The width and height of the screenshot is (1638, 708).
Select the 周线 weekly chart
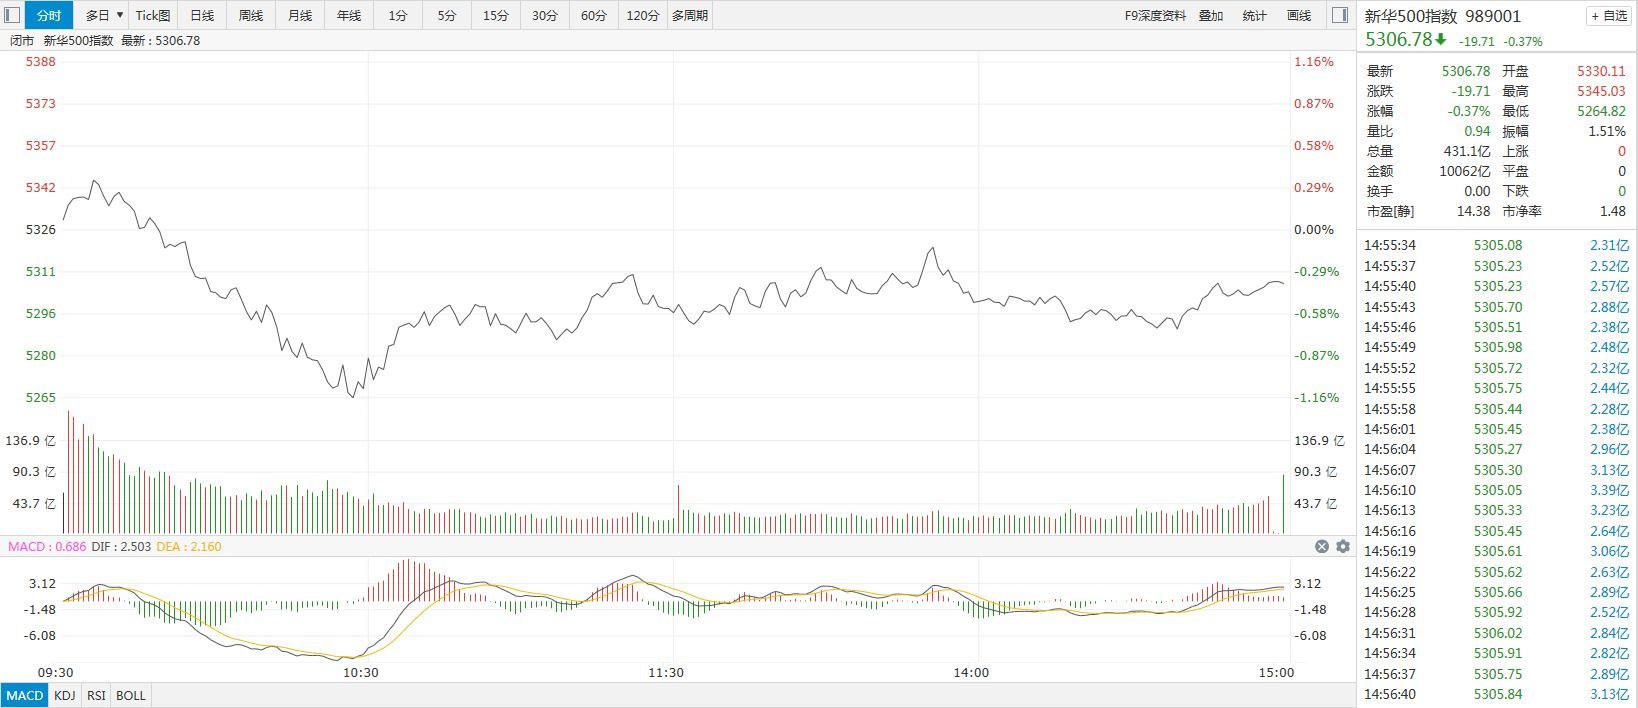251,15
